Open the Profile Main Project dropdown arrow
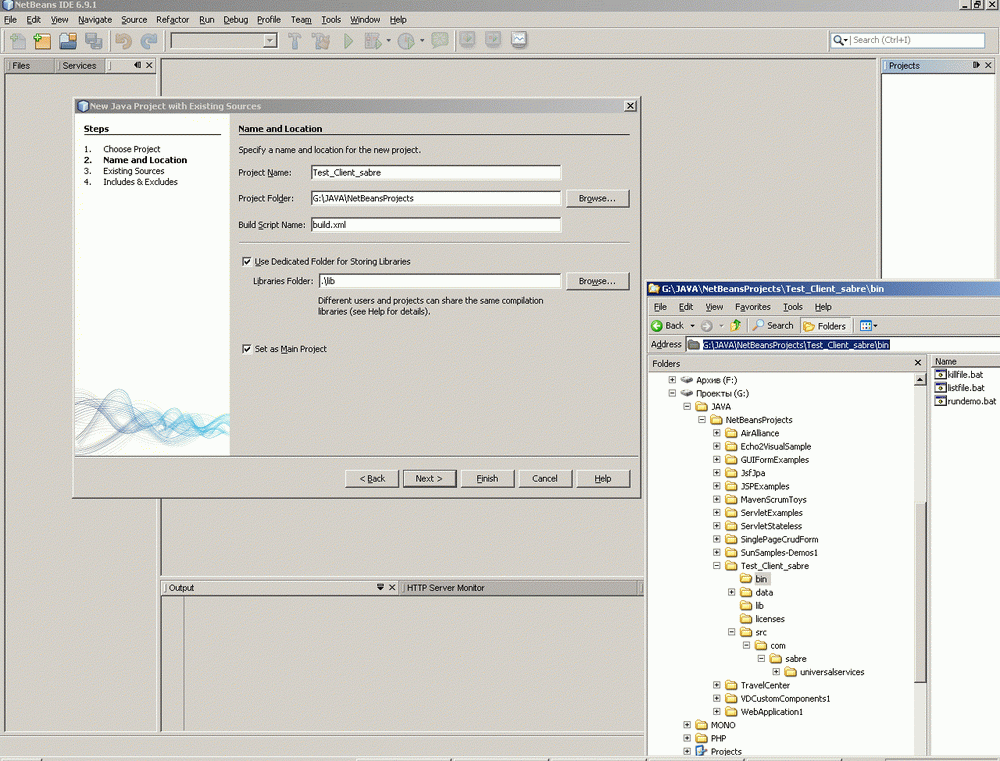1000x761 pixels. pyautogui.click(x=422, y=41)
